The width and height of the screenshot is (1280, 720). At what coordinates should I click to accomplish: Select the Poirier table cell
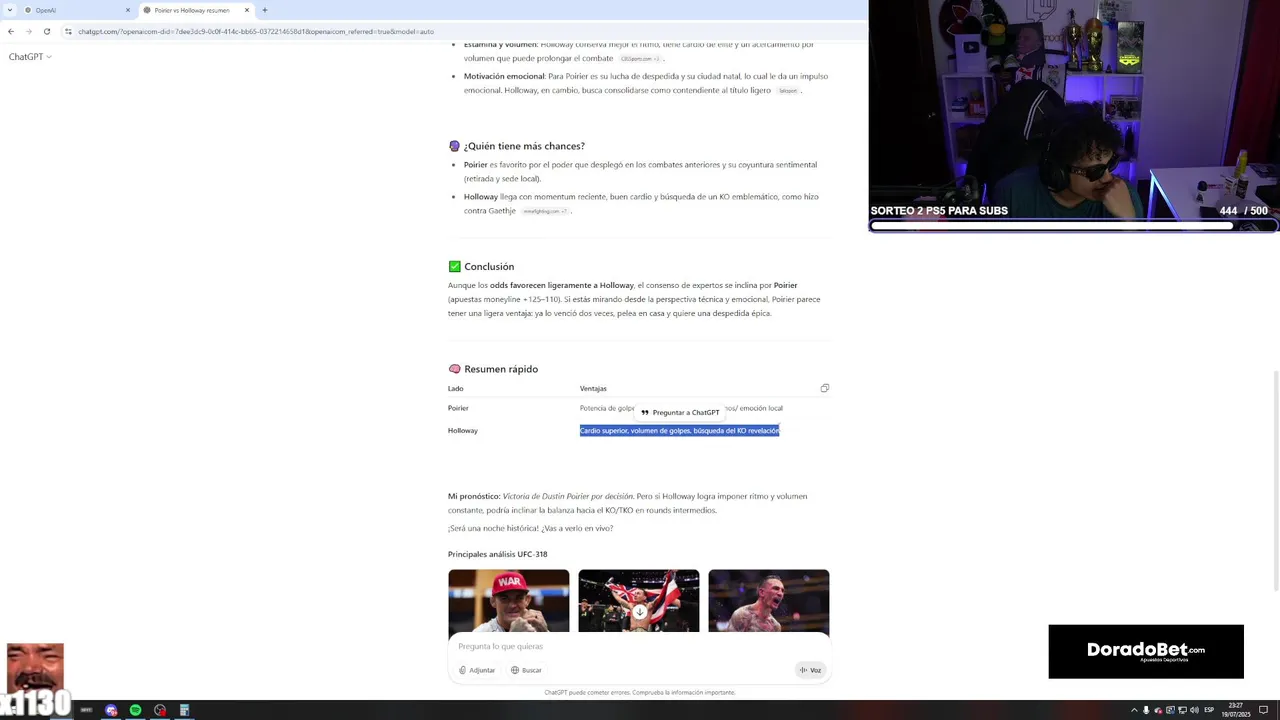pos(458,408)
